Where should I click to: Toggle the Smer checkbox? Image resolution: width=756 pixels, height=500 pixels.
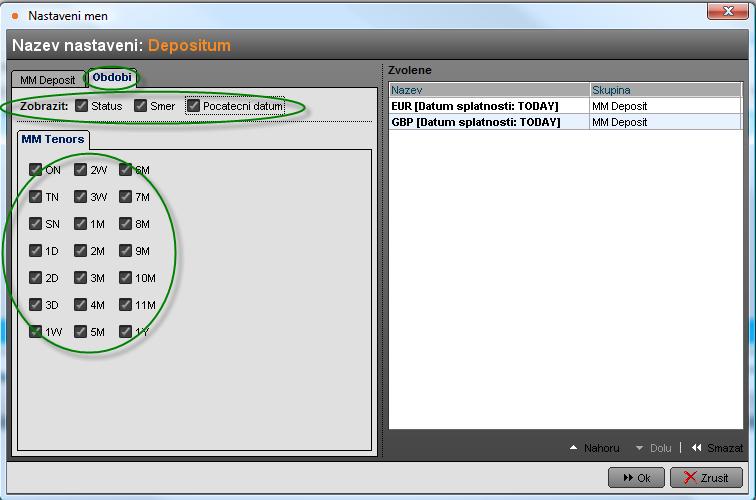point(140,106)
